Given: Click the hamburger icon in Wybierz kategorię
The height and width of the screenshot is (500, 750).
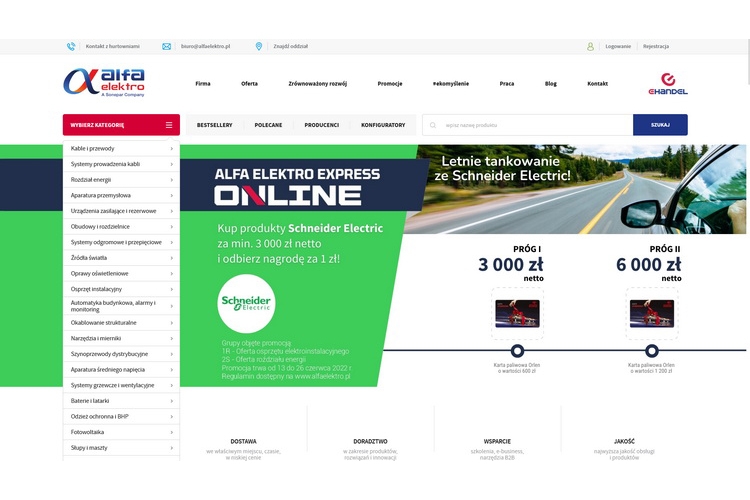Looking at the screenshot, I should click(x=169, y=125).
